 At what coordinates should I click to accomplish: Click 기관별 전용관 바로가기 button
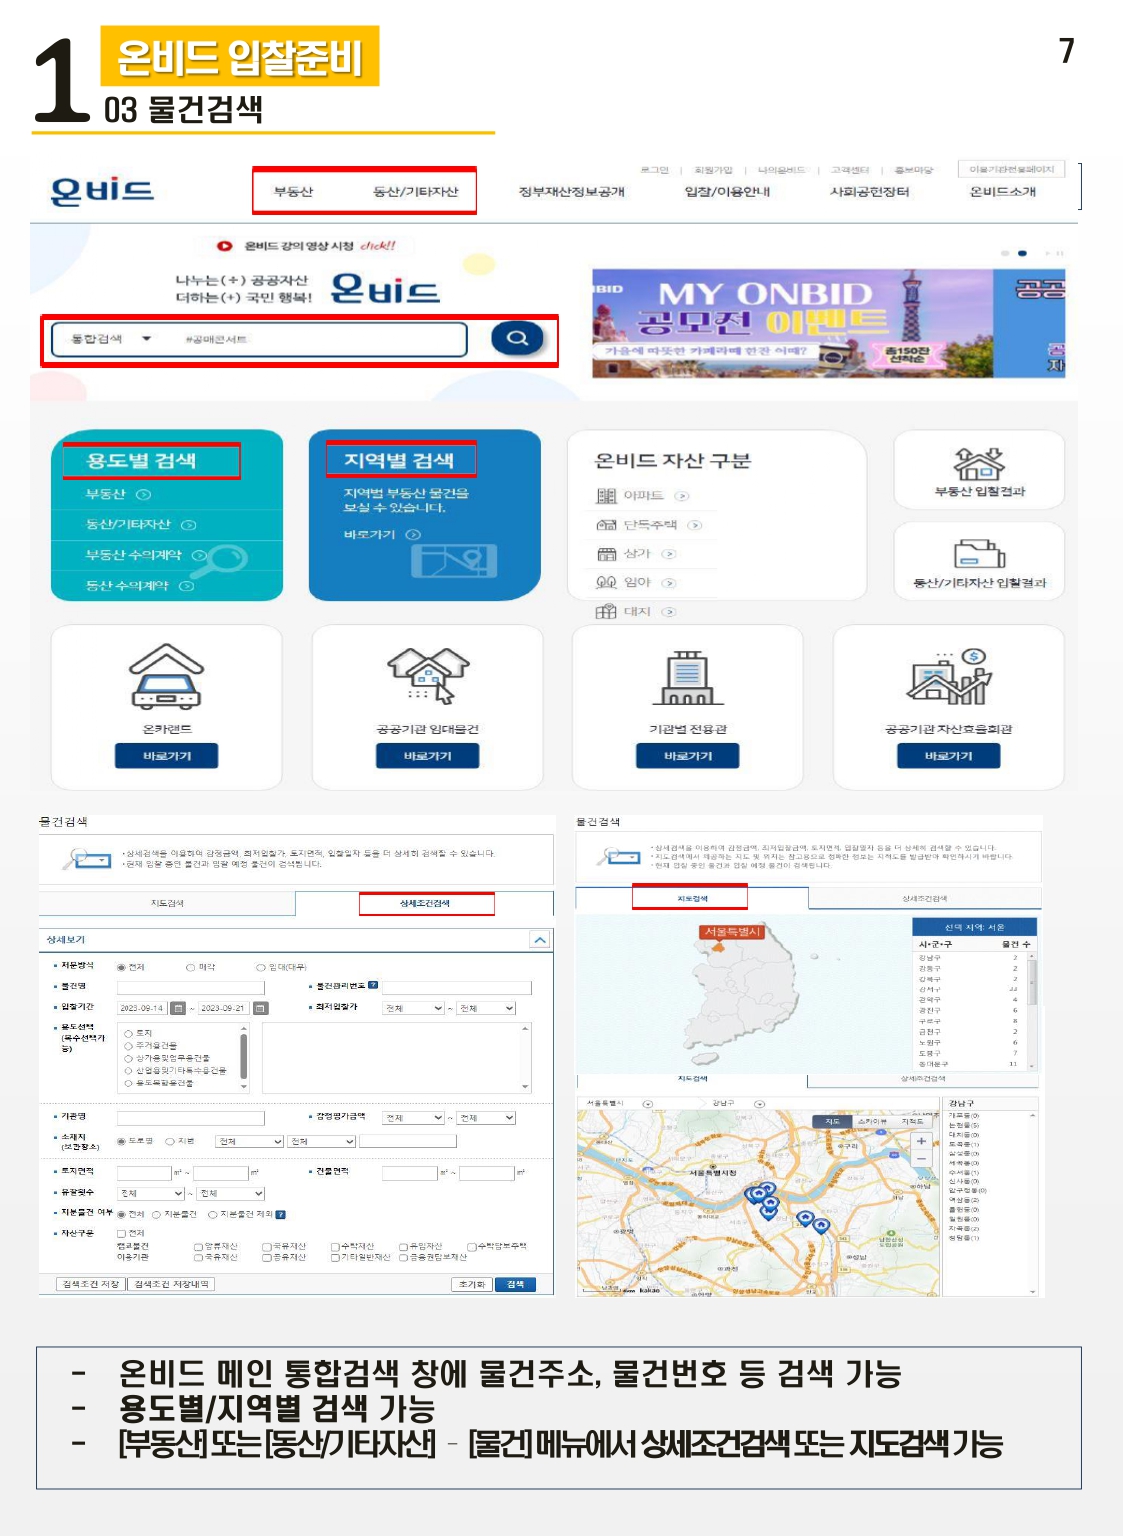coord(687,756)
